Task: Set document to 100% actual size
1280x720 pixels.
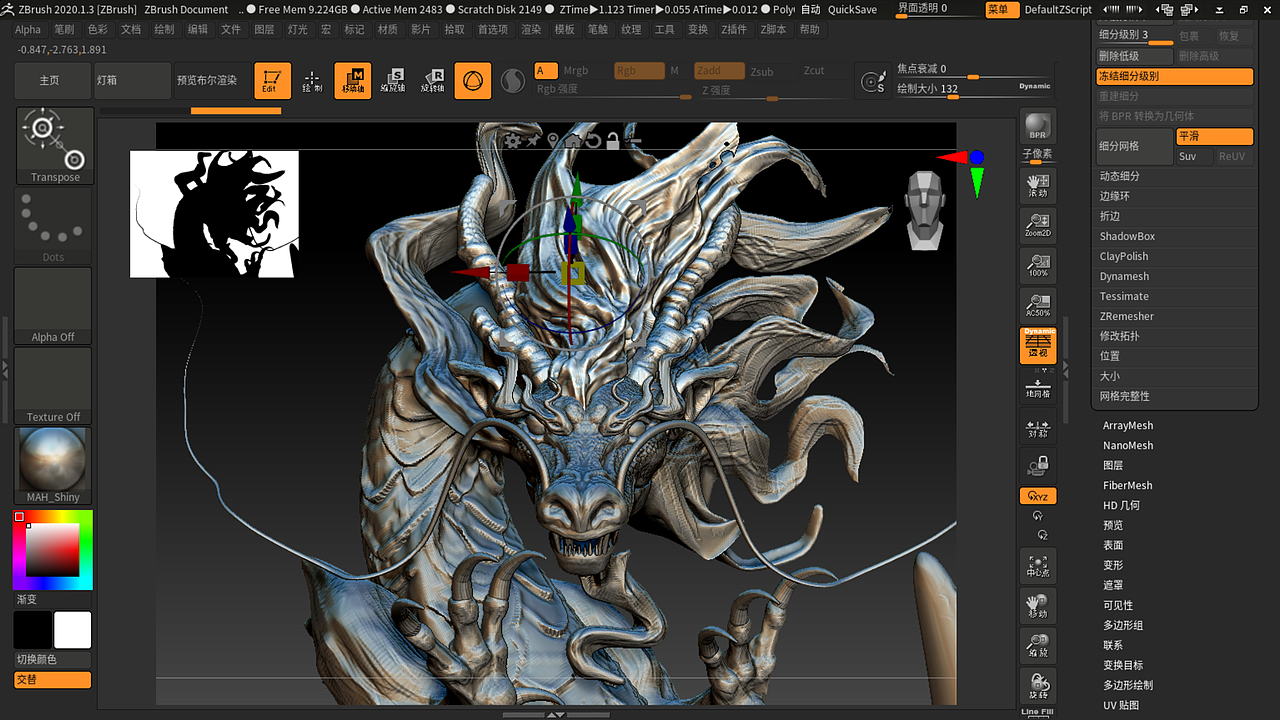Action: (x=1038, y=265)
